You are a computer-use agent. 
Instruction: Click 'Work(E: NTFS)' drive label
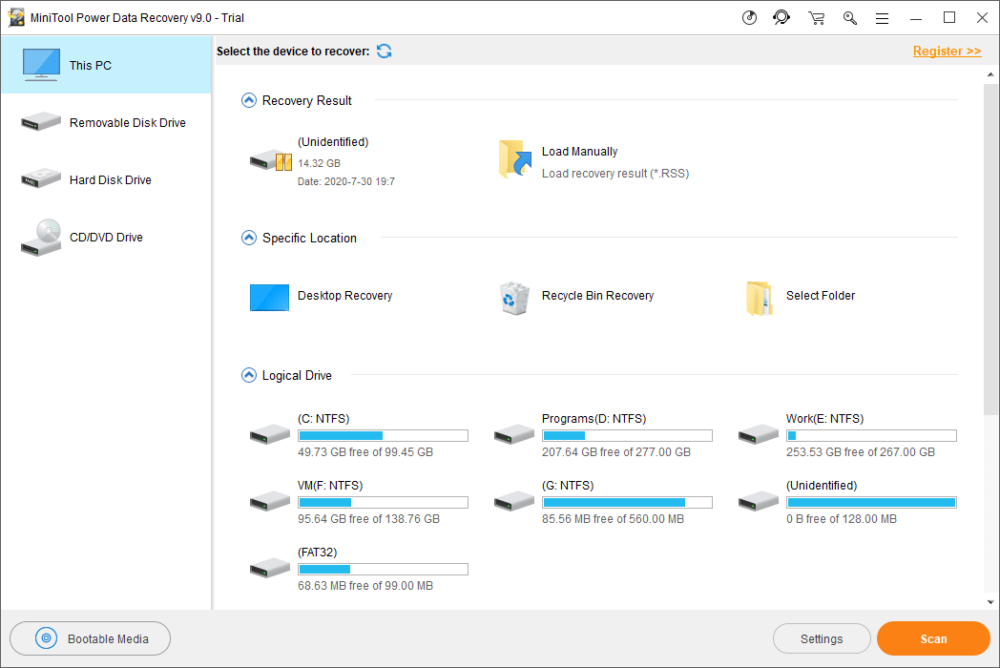click(x=825, y=419)
